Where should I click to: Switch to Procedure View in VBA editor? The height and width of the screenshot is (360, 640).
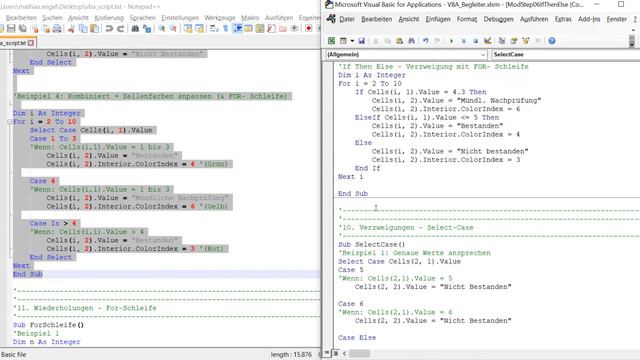[x=327, y=353]
